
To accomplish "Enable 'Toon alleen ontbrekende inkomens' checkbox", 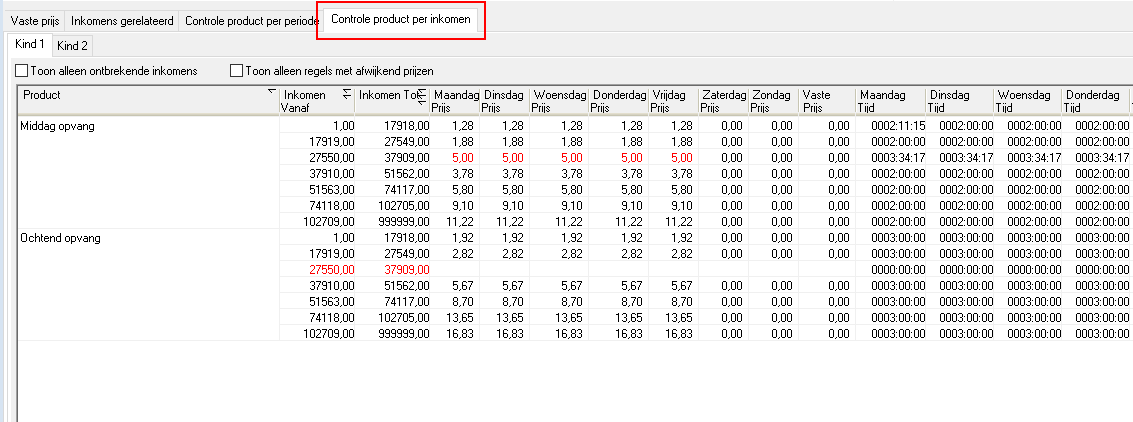I will pyautogui.click(x=22, y=71).
